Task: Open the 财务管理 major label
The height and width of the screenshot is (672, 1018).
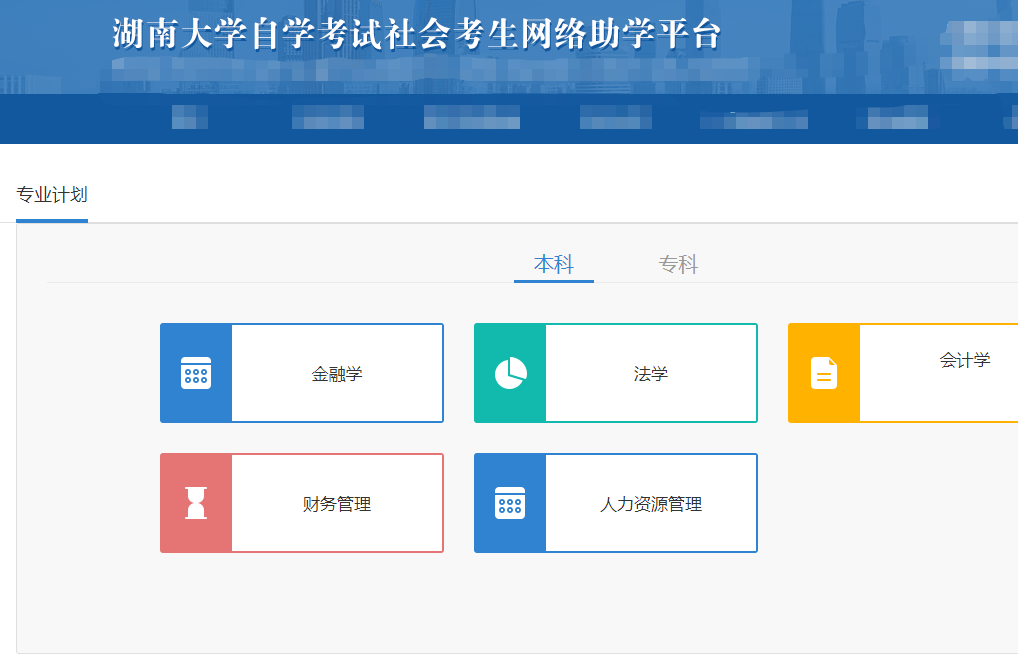Action: pos(337,504)
